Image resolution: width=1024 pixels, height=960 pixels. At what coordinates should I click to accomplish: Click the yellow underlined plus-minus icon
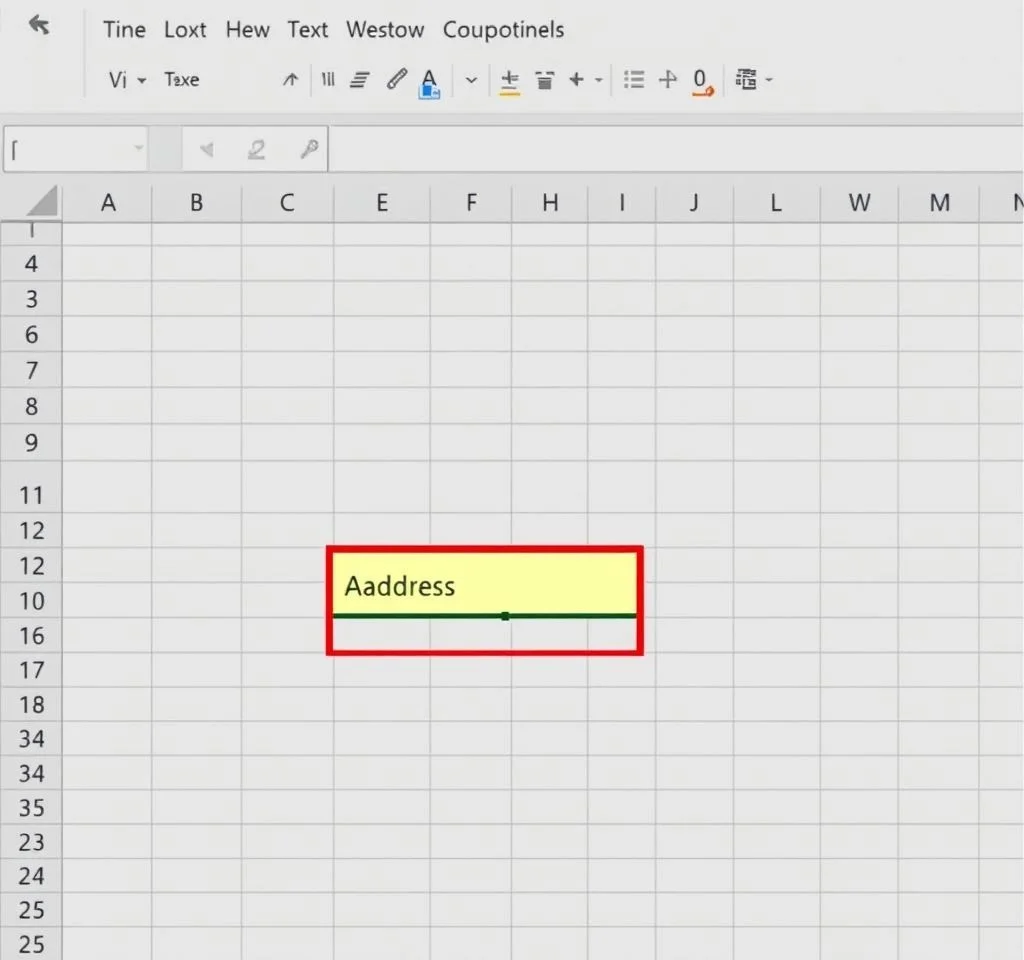[x=509, y=81]
